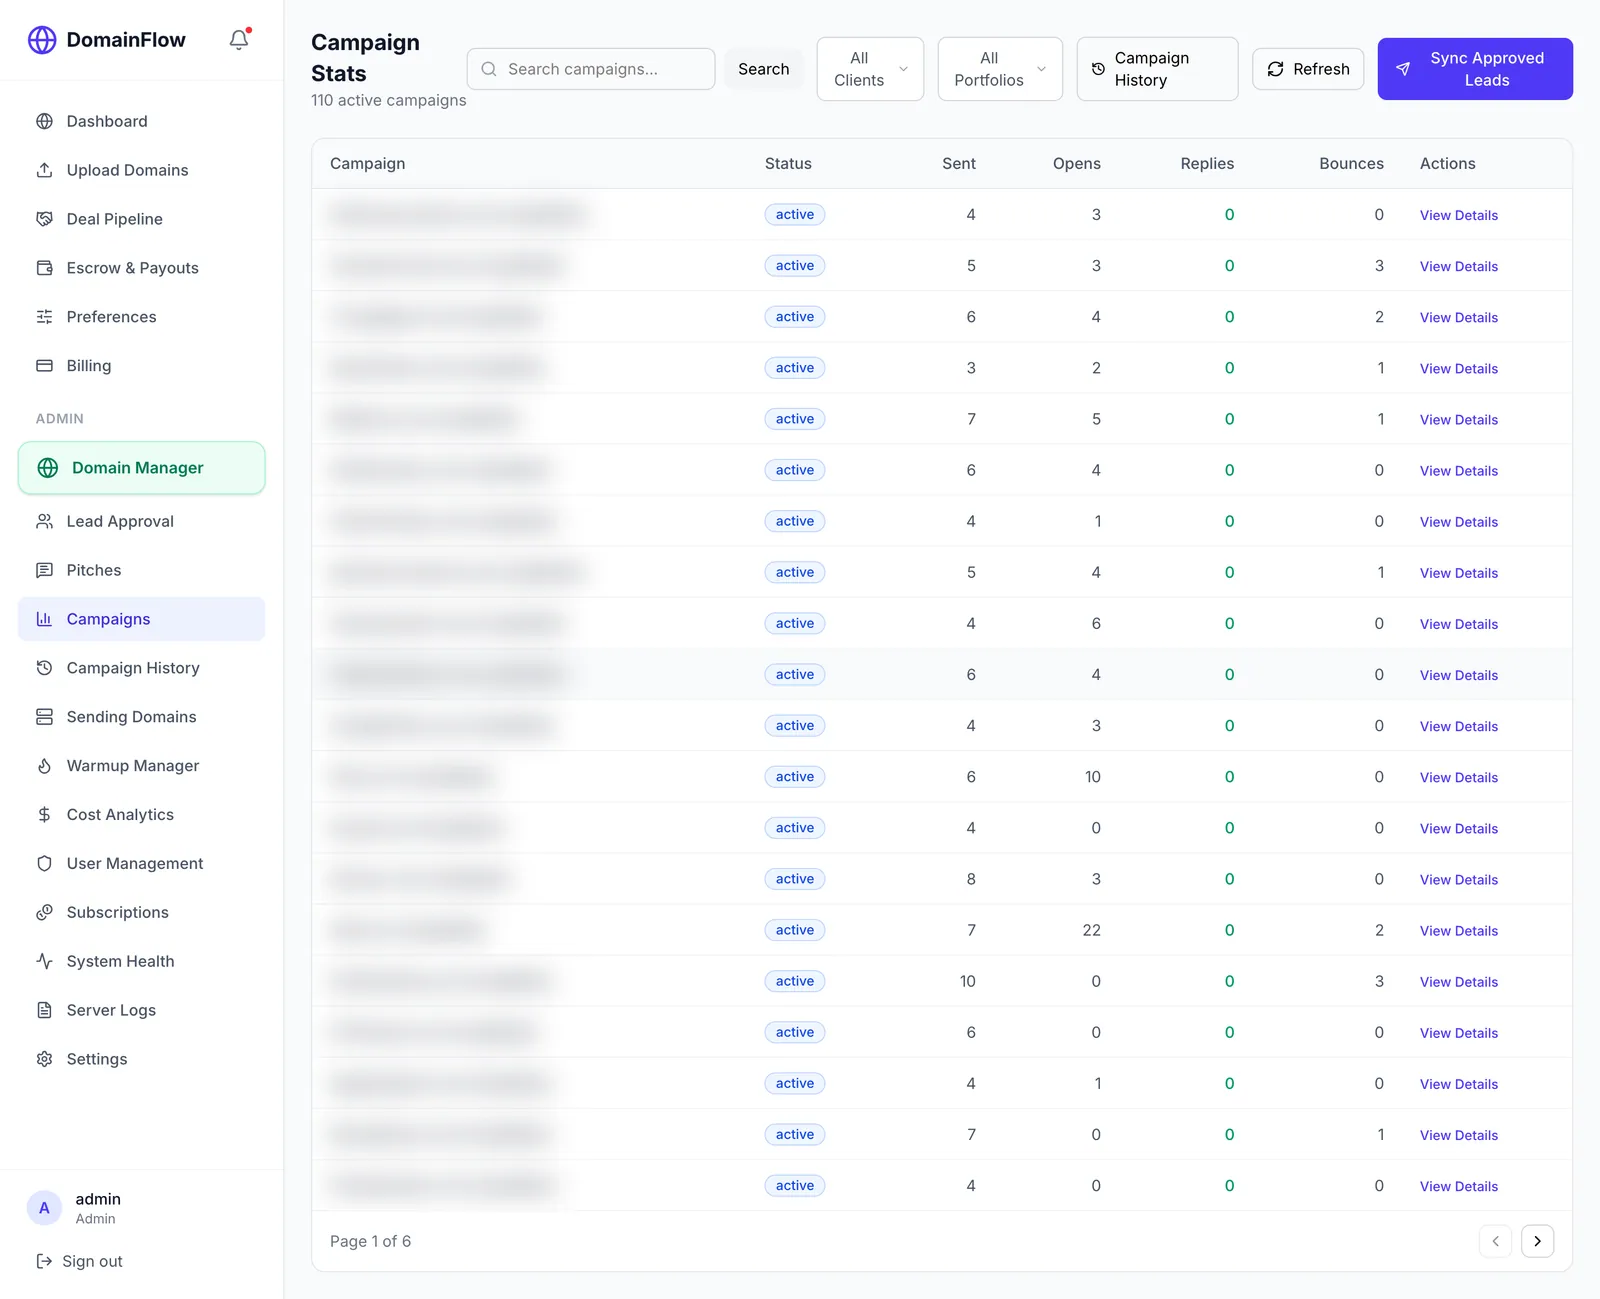Open Server Logs page
Viewport: 1600px width, 1299px height.
pos(141,1010)
